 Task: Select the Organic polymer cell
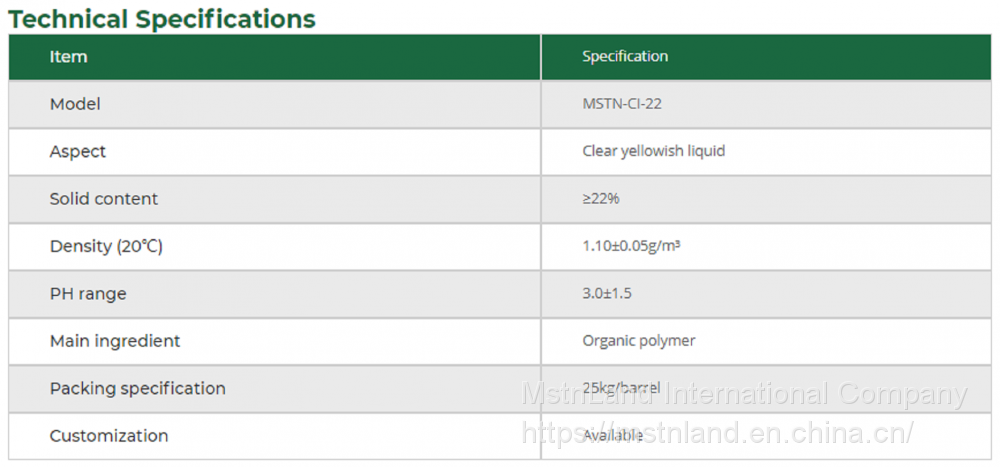(x=638, y=341)
